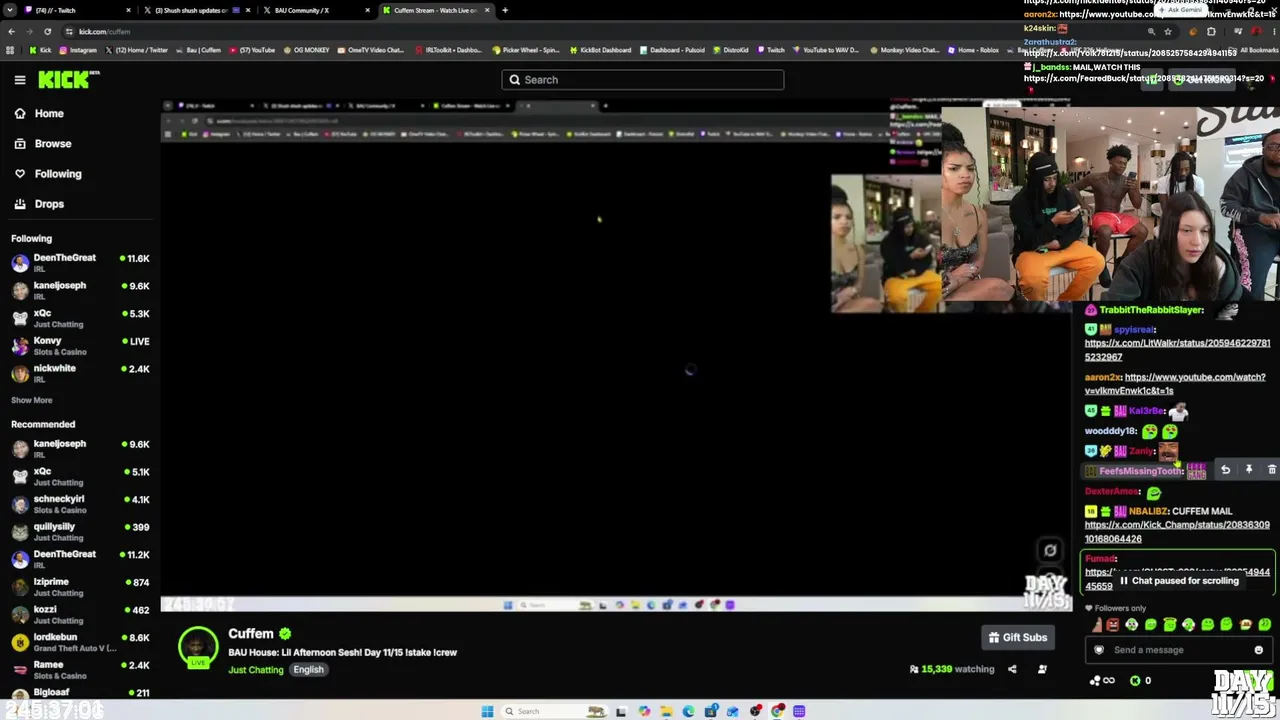Open aaron2x's YouTube link in chat
Image resolution: width=1280 pixels, height=720 pixels.
[1175, 384]
